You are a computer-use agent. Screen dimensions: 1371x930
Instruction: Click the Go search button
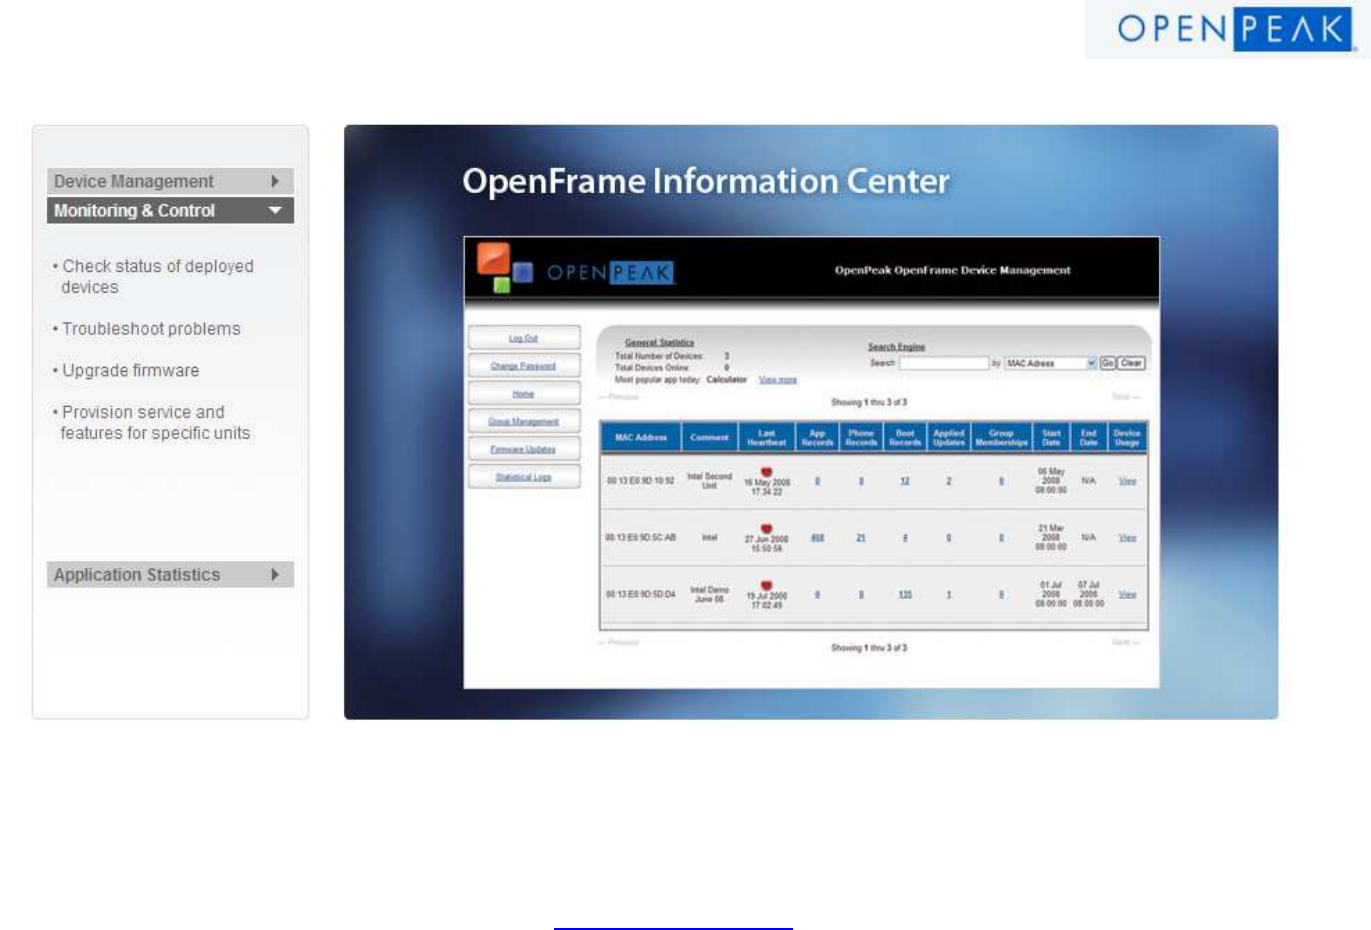coord(1108,363)
